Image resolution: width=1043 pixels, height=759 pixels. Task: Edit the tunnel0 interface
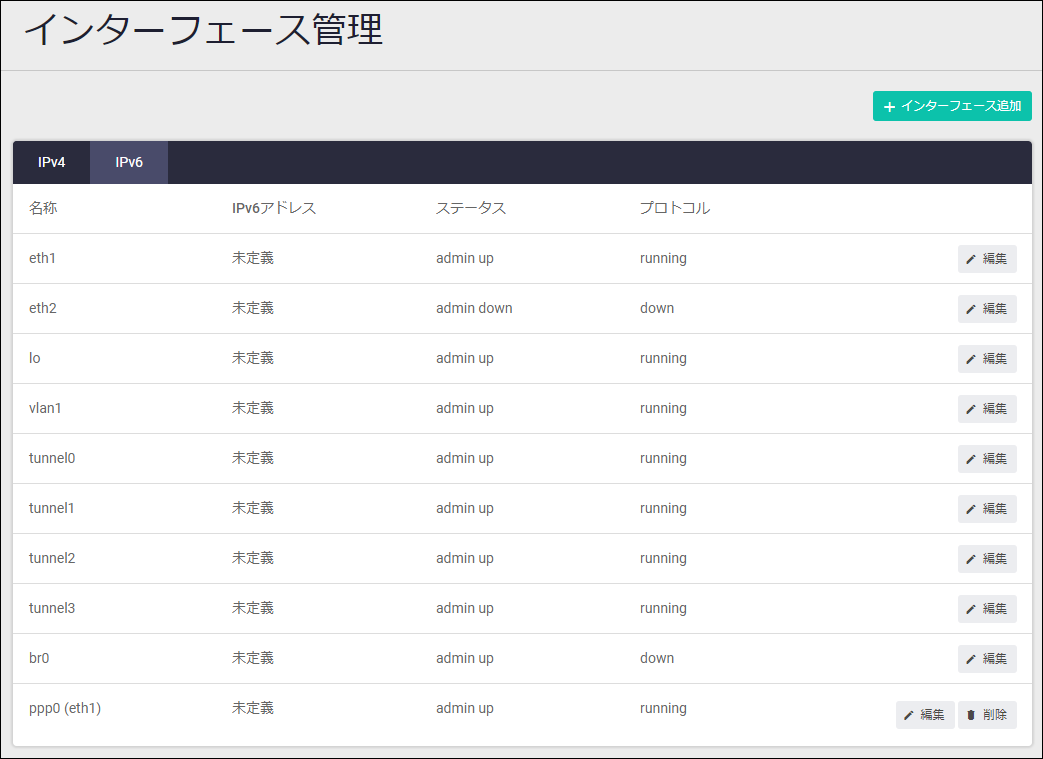click(987, 459)
